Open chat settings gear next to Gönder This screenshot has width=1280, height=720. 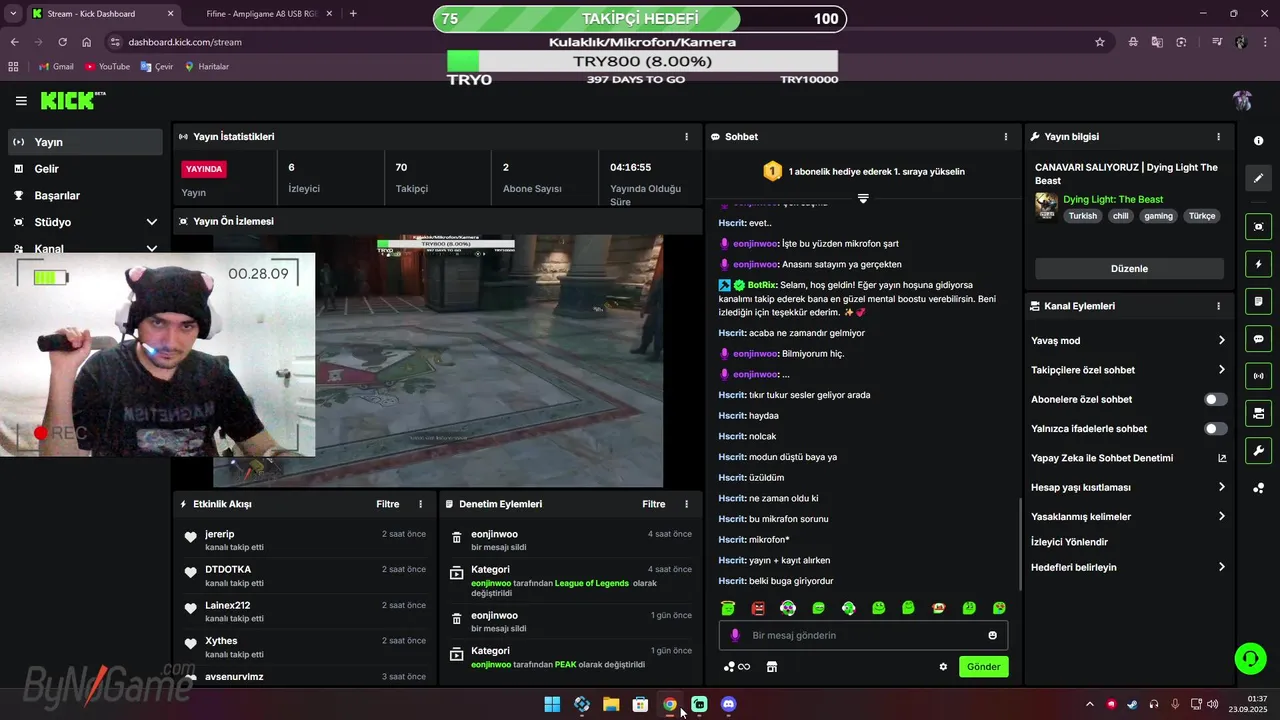coord(943,667)
